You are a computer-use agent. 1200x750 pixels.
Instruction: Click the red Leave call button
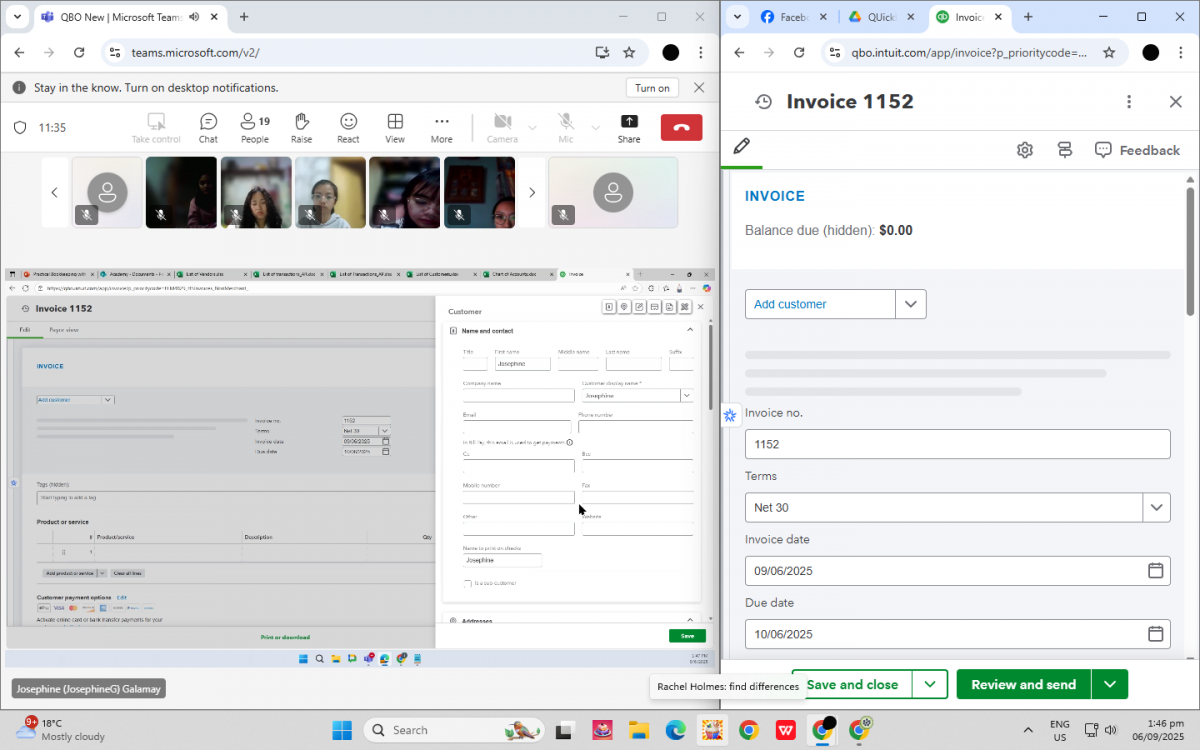681,127
